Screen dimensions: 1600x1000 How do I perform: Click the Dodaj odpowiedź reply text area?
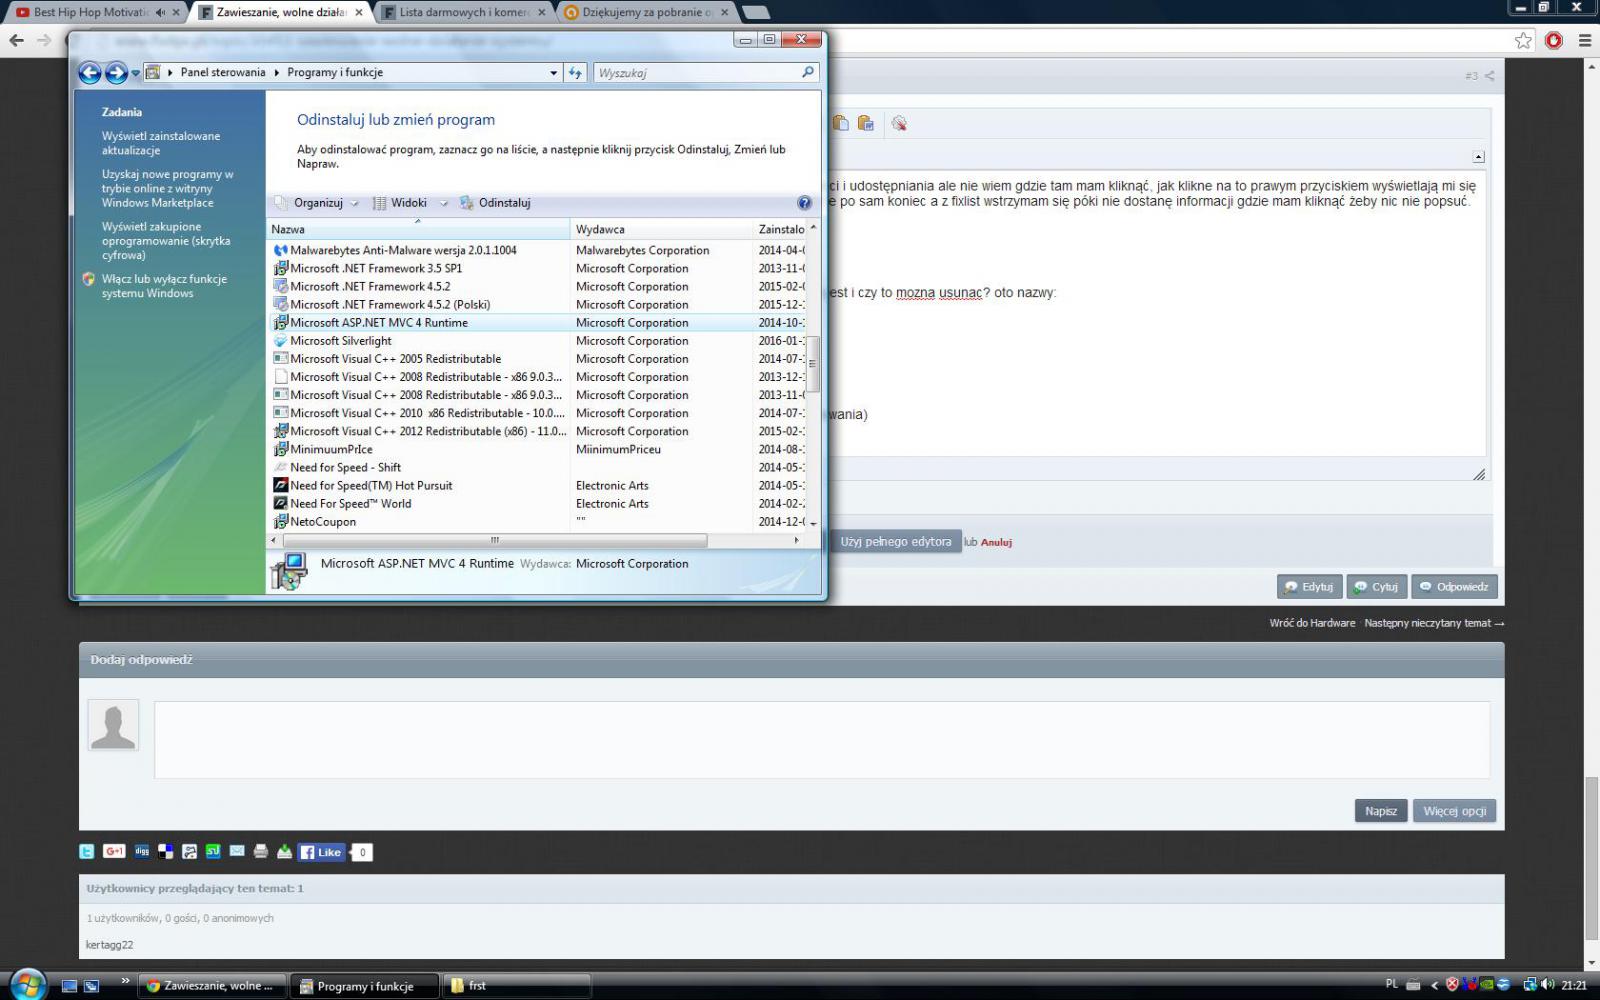coord(822,740)
